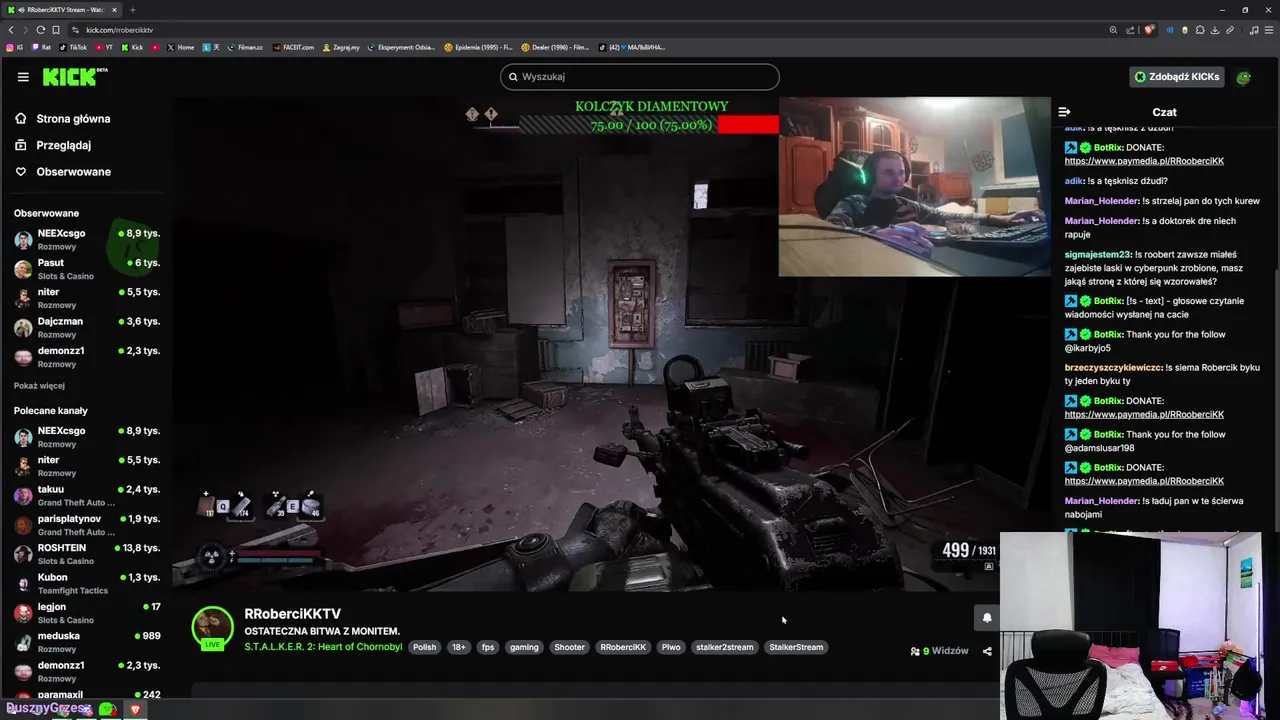The width and height of the screenshot is (1280, 720).
Task: Open the green user avatar menu
Action: pos(1244,77)
